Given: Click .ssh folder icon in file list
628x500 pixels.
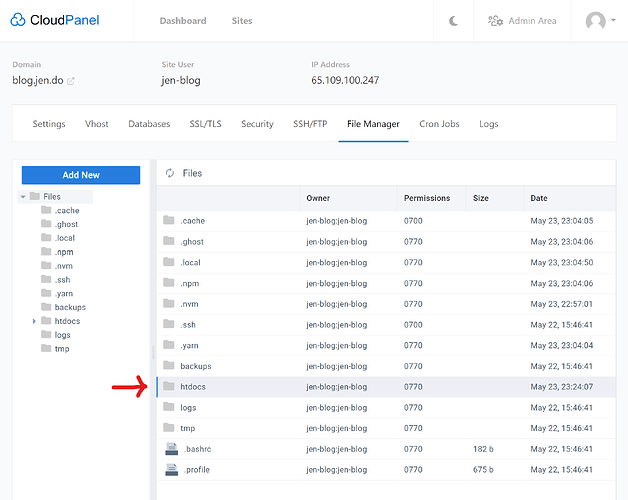Looking at the screenshot, I should click(169, 324).
